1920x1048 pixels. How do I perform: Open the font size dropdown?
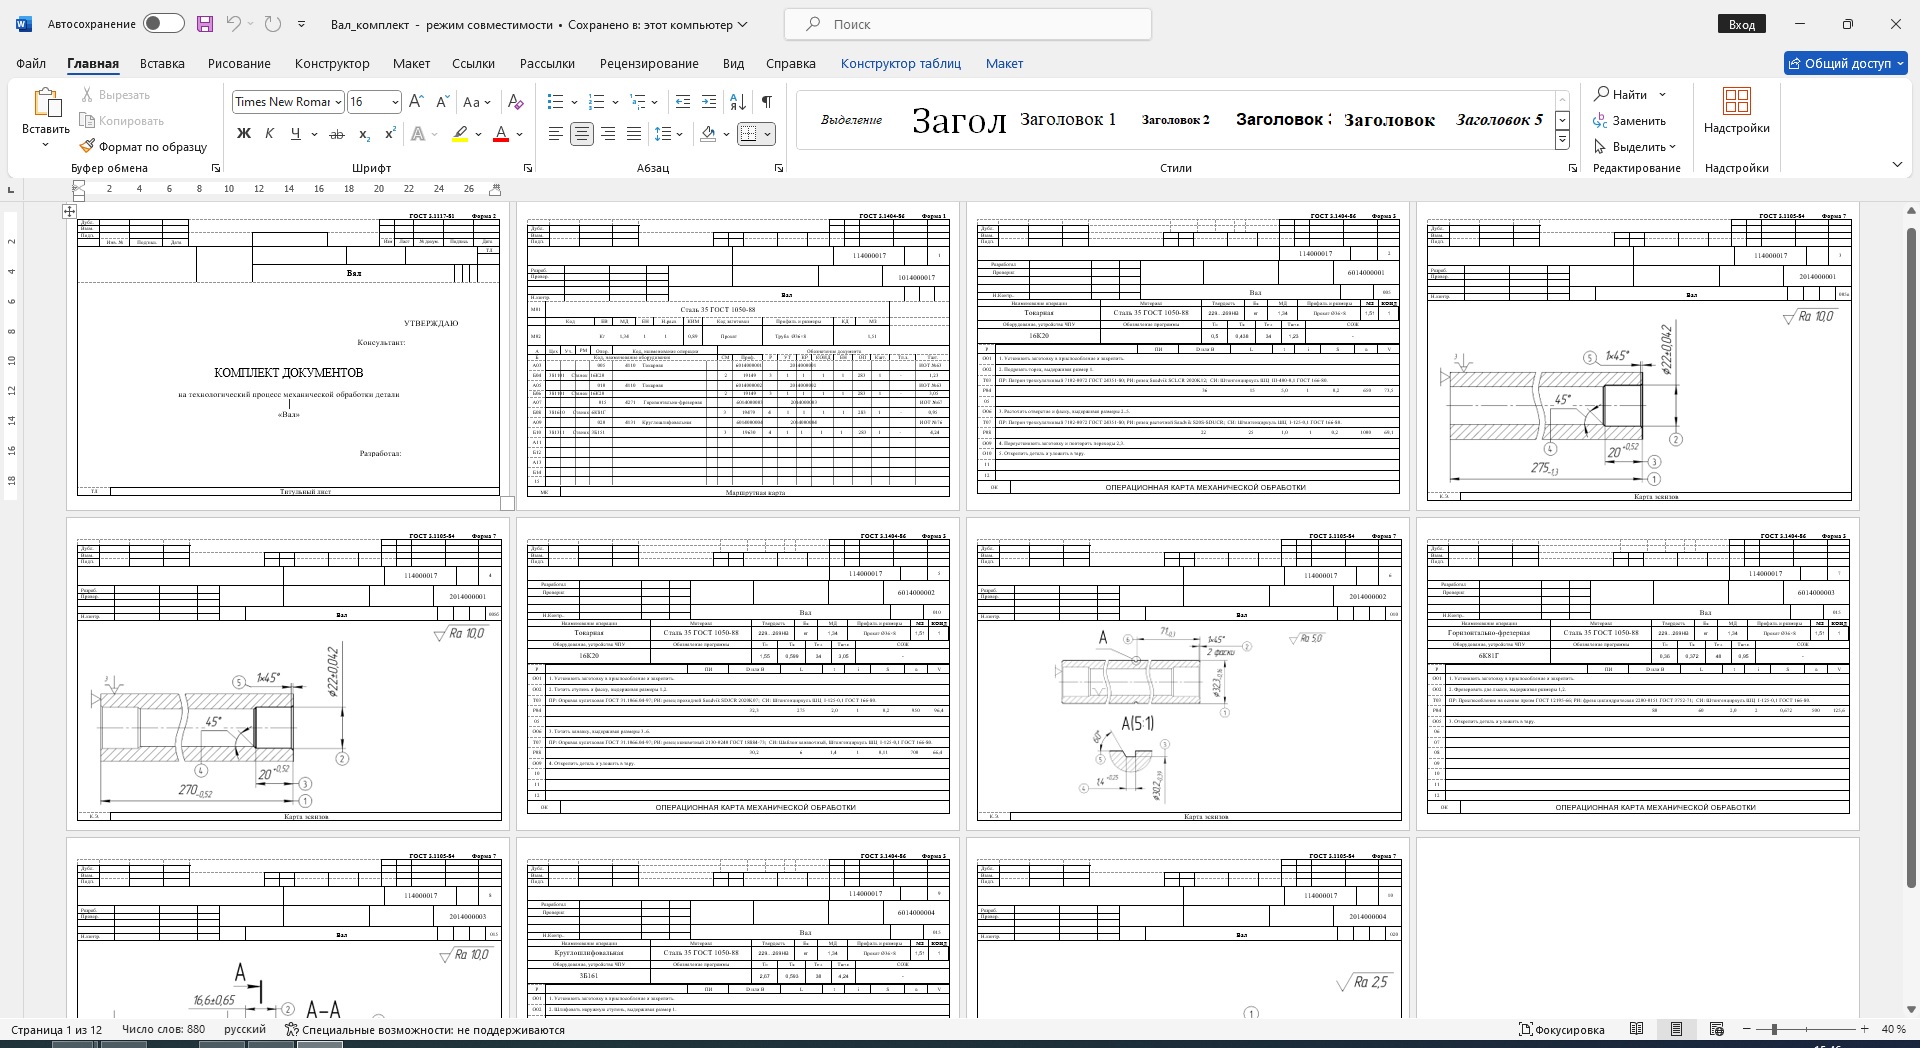(x=395, y=102)
